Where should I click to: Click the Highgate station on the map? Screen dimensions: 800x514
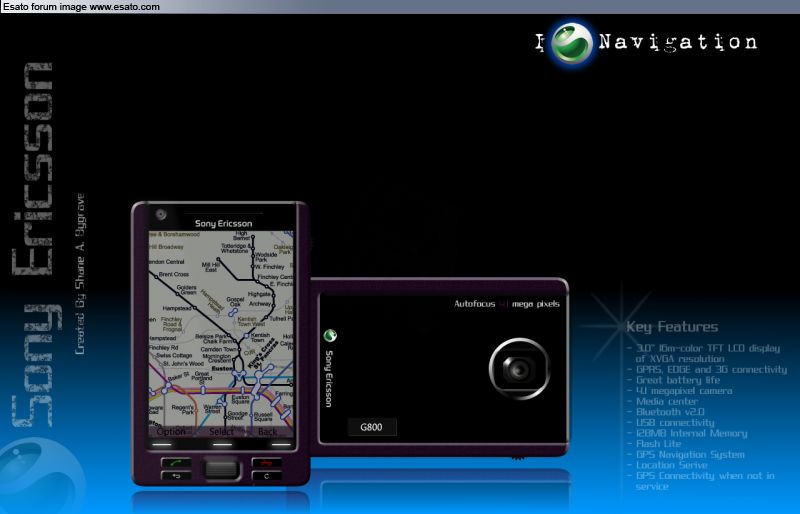point(259,294)
